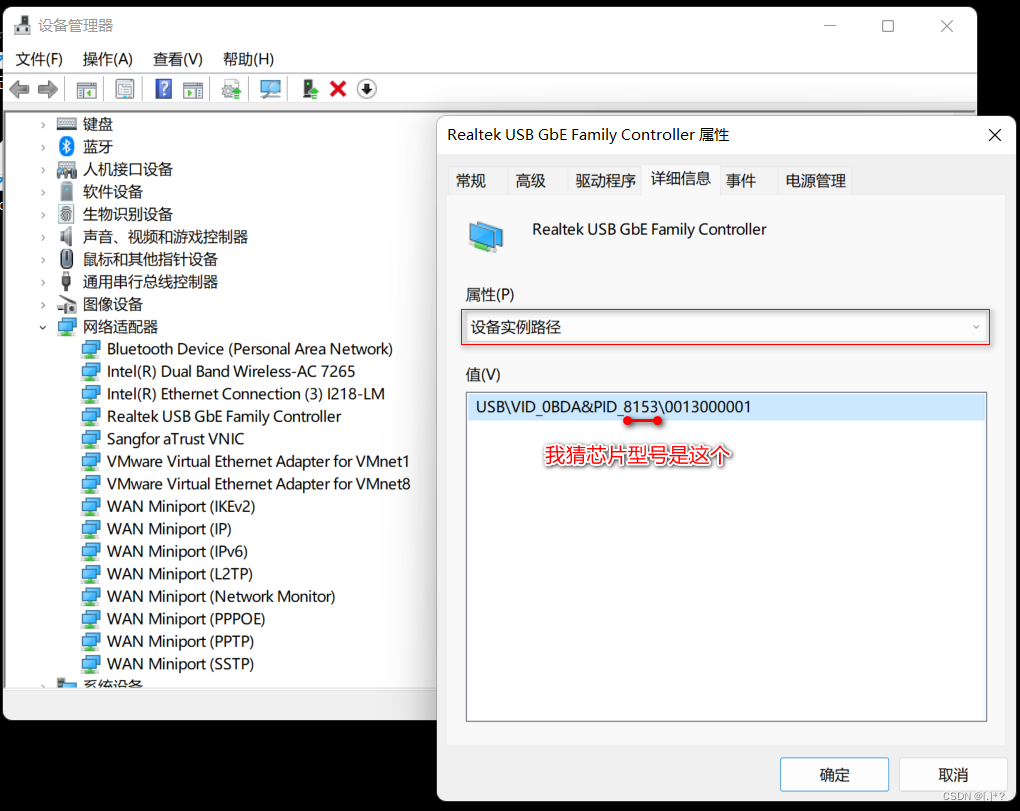Click speaker icon of 声音、视频和游戏控制器
Image resolution: width=1020 pixels, height=811 pixels.
point(66,236)
